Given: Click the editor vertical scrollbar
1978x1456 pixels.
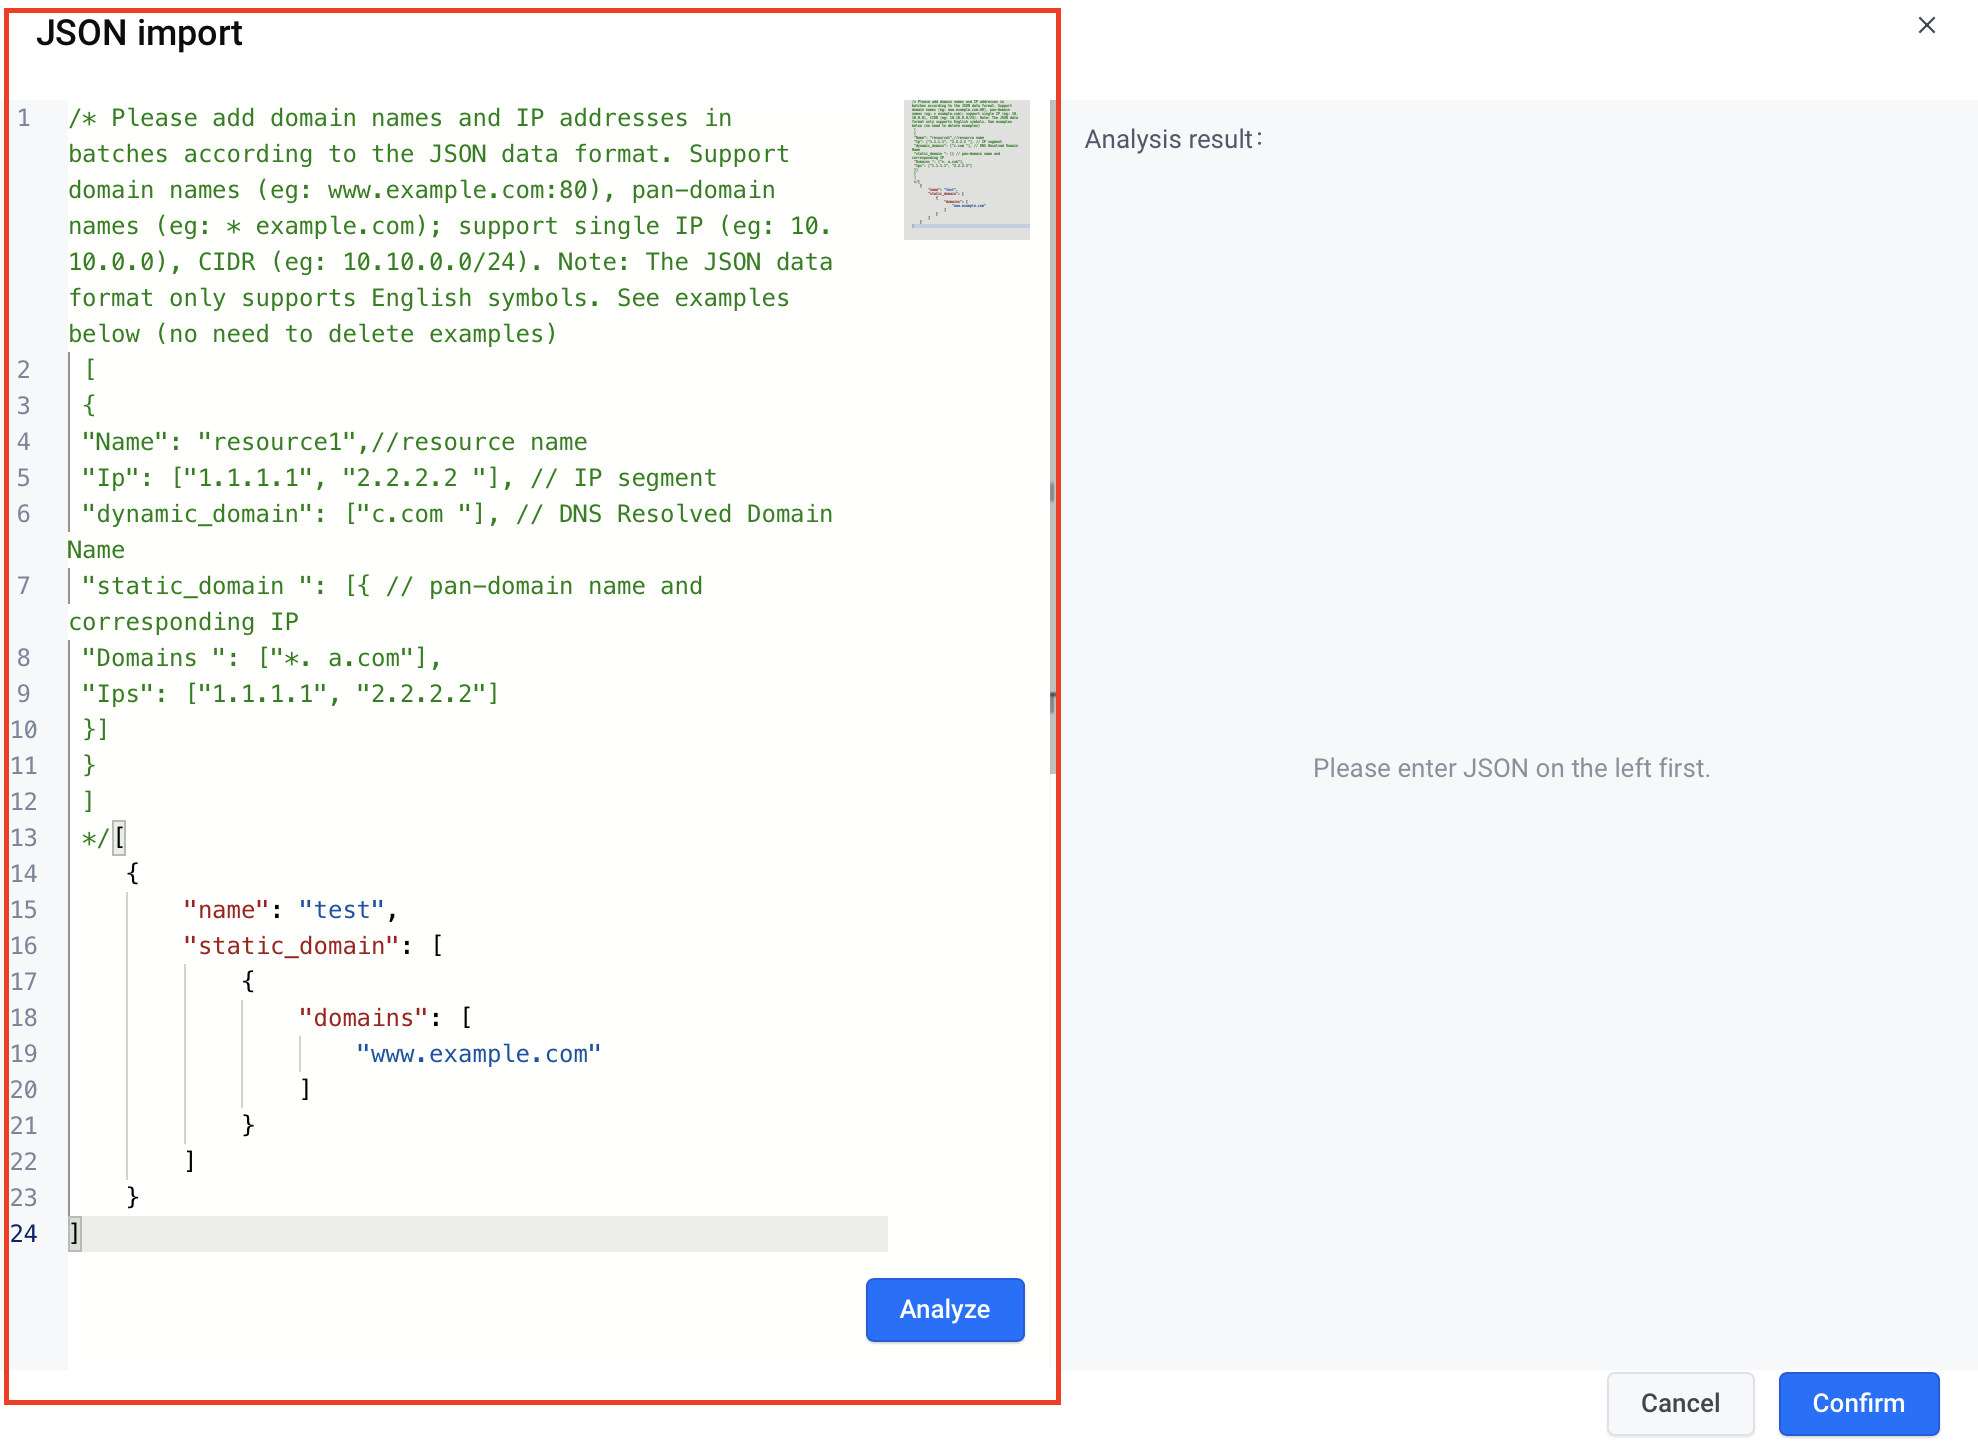Looking at the screenshot, I should pyautogui.click(x=1052, y=437).
